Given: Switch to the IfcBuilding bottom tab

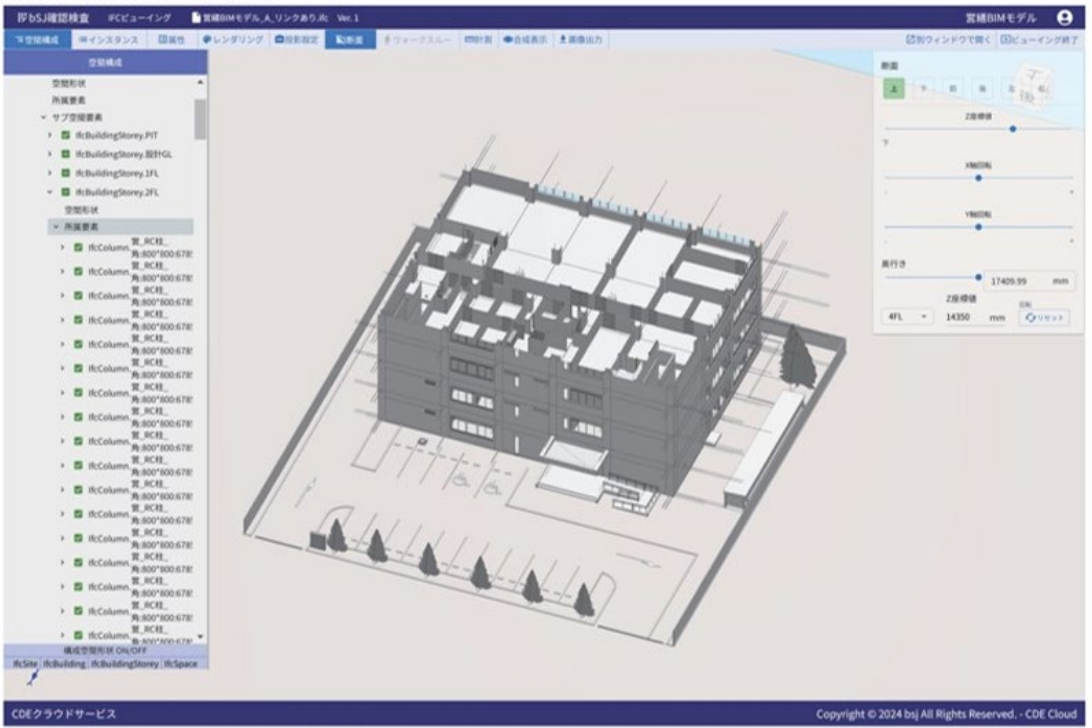Looking at the screenshot, I should (x=64, y=664).
